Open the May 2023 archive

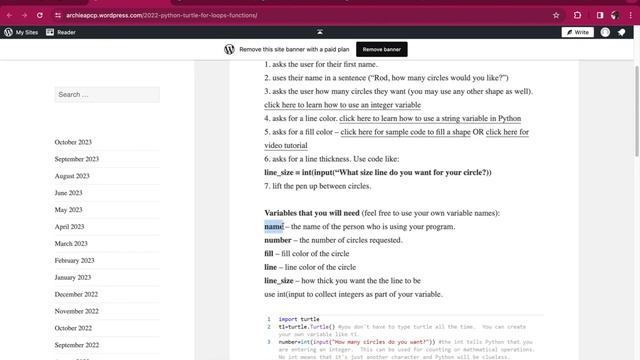(x=68, y=210)
